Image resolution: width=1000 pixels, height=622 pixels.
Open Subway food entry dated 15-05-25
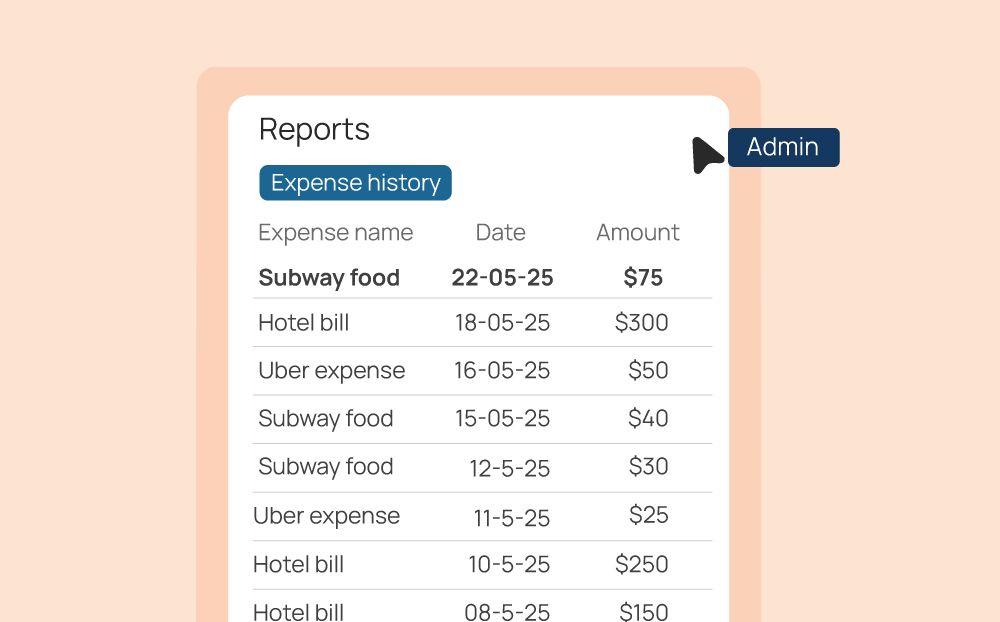pos(482,419)
